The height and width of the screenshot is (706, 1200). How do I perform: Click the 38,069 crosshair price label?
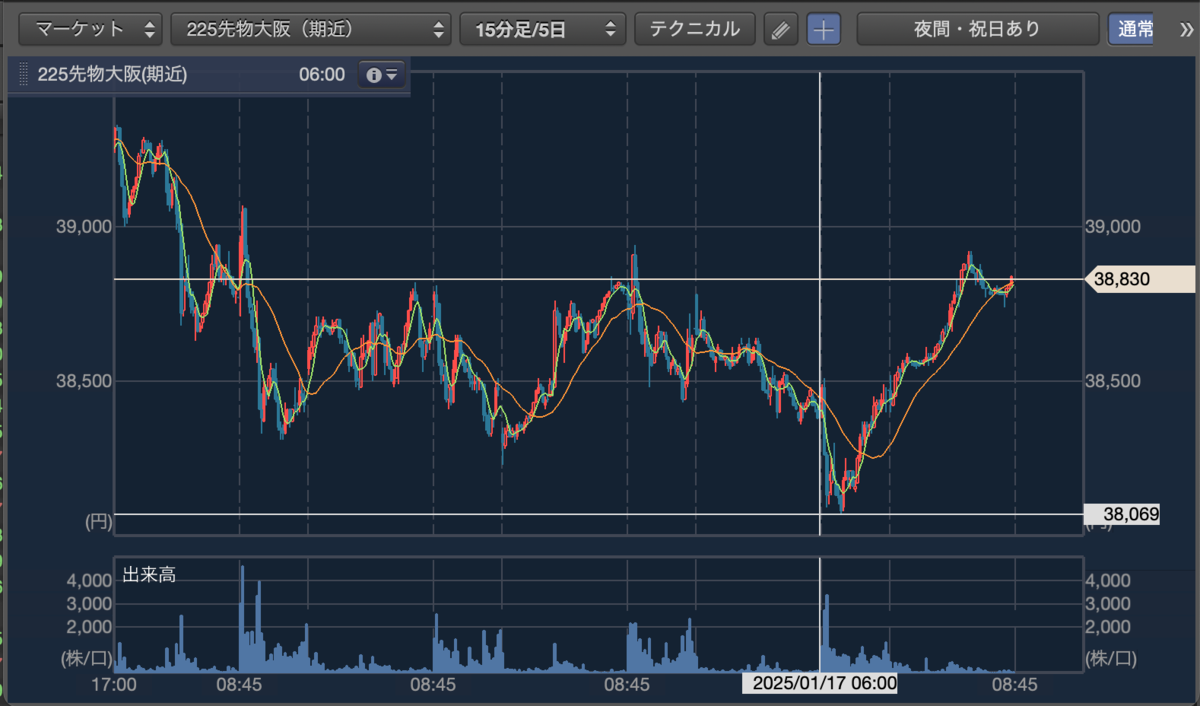click(1122, 515)
